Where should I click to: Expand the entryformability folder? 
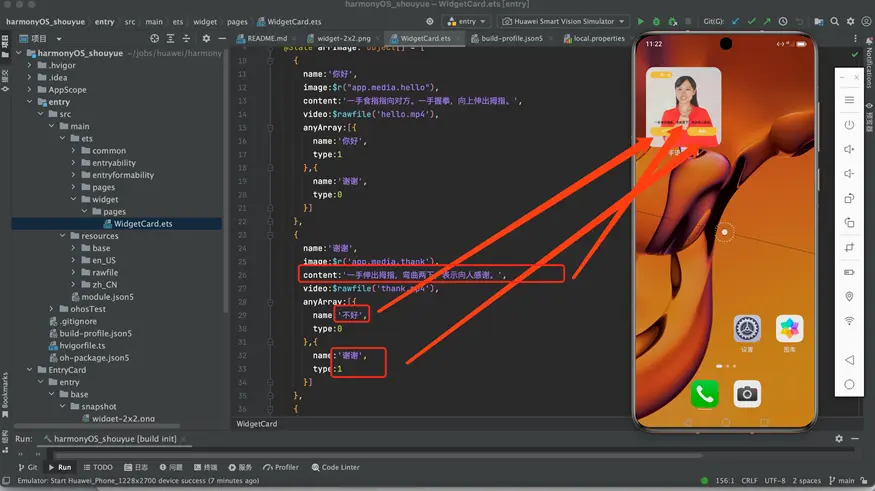coord(74,175)
